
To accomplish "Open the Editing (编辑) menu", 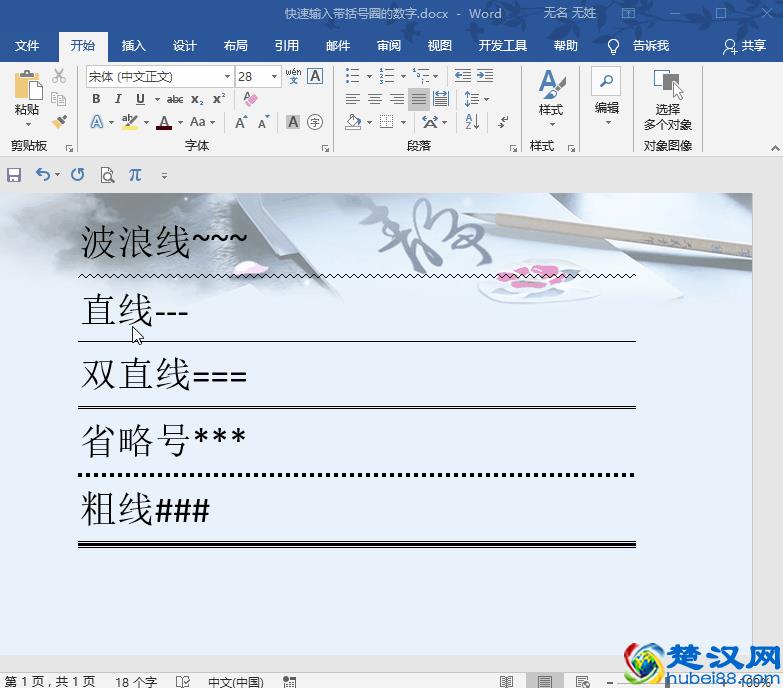I will [x=607, y=96].
